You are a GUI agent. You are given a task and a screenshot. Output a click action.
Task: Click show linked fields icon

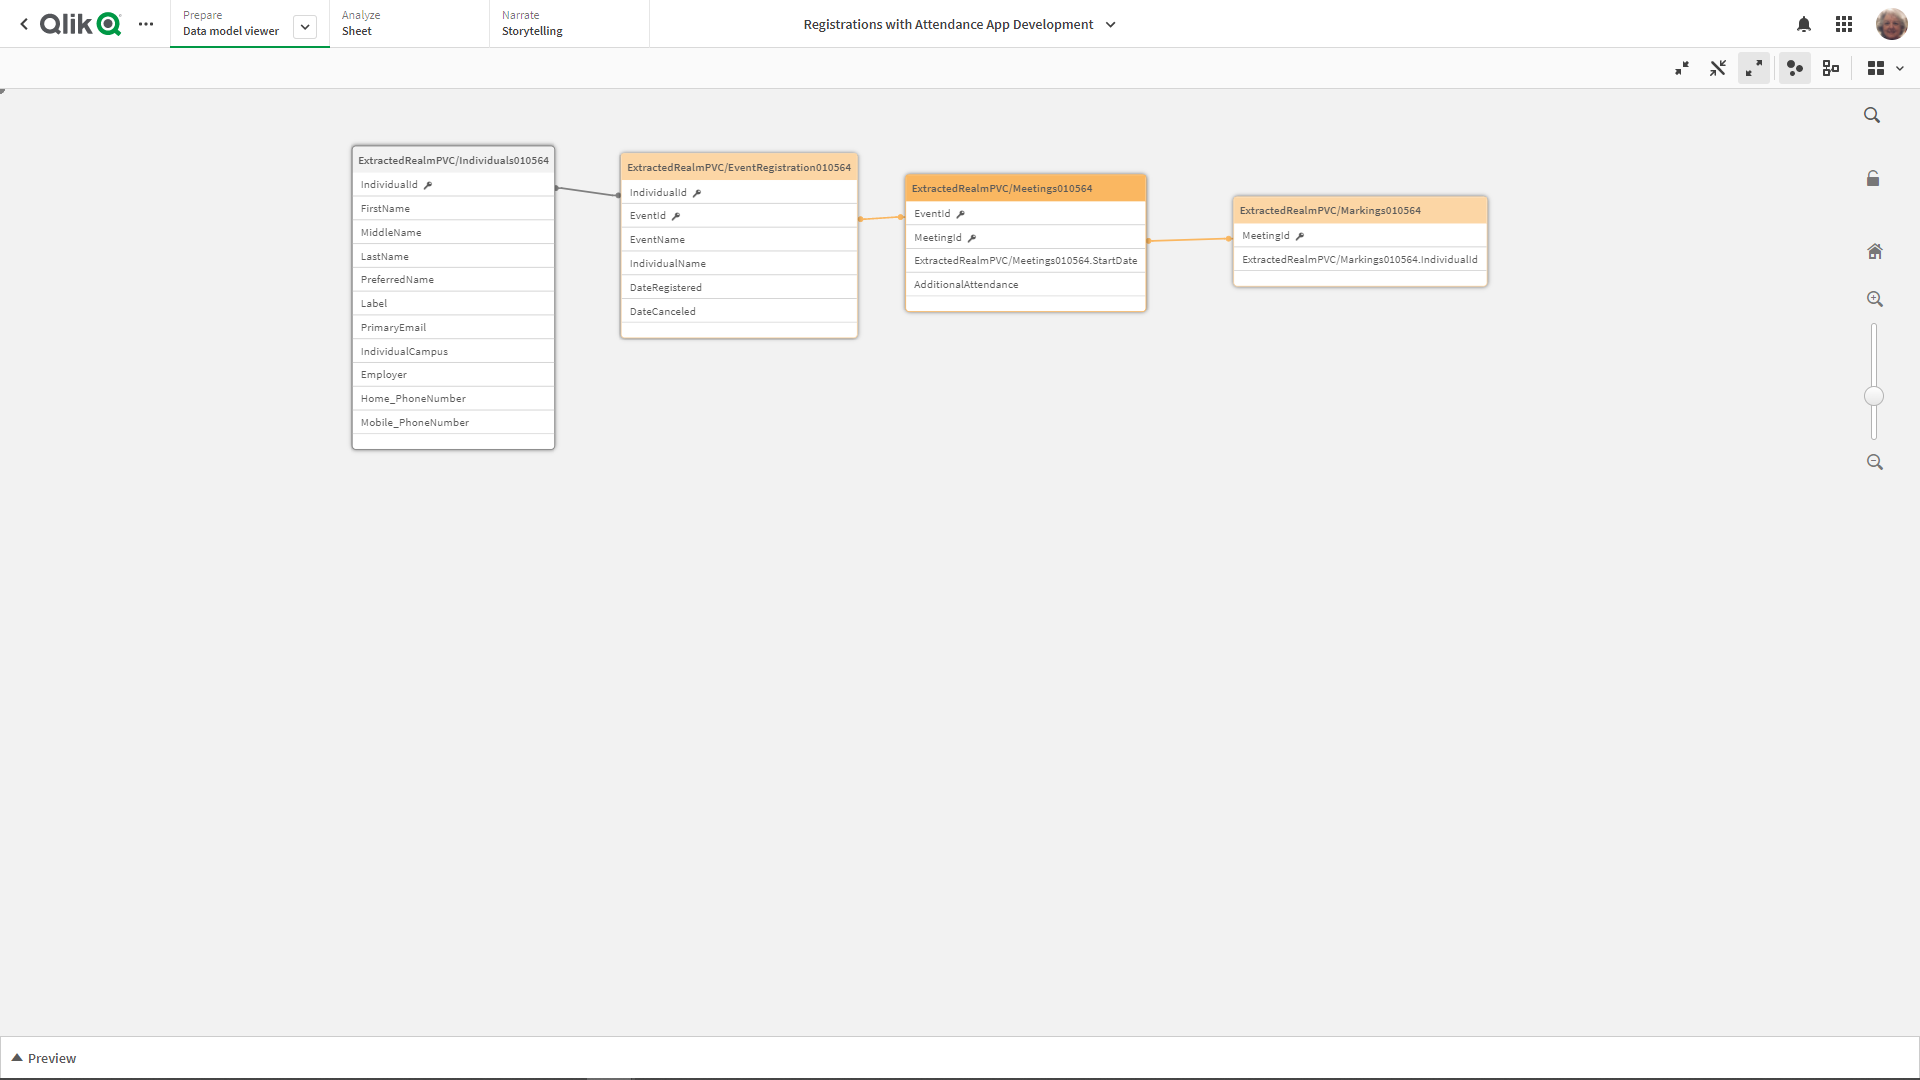click(x=1718, y=68)
